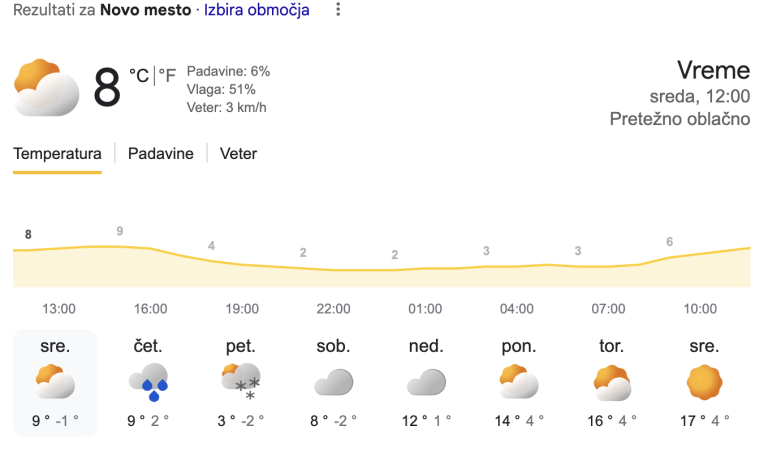Click Tuesday's partly cloudy icon
Image resolution: width=768 pixels, height=456 pixels.
tap(611, 382)
